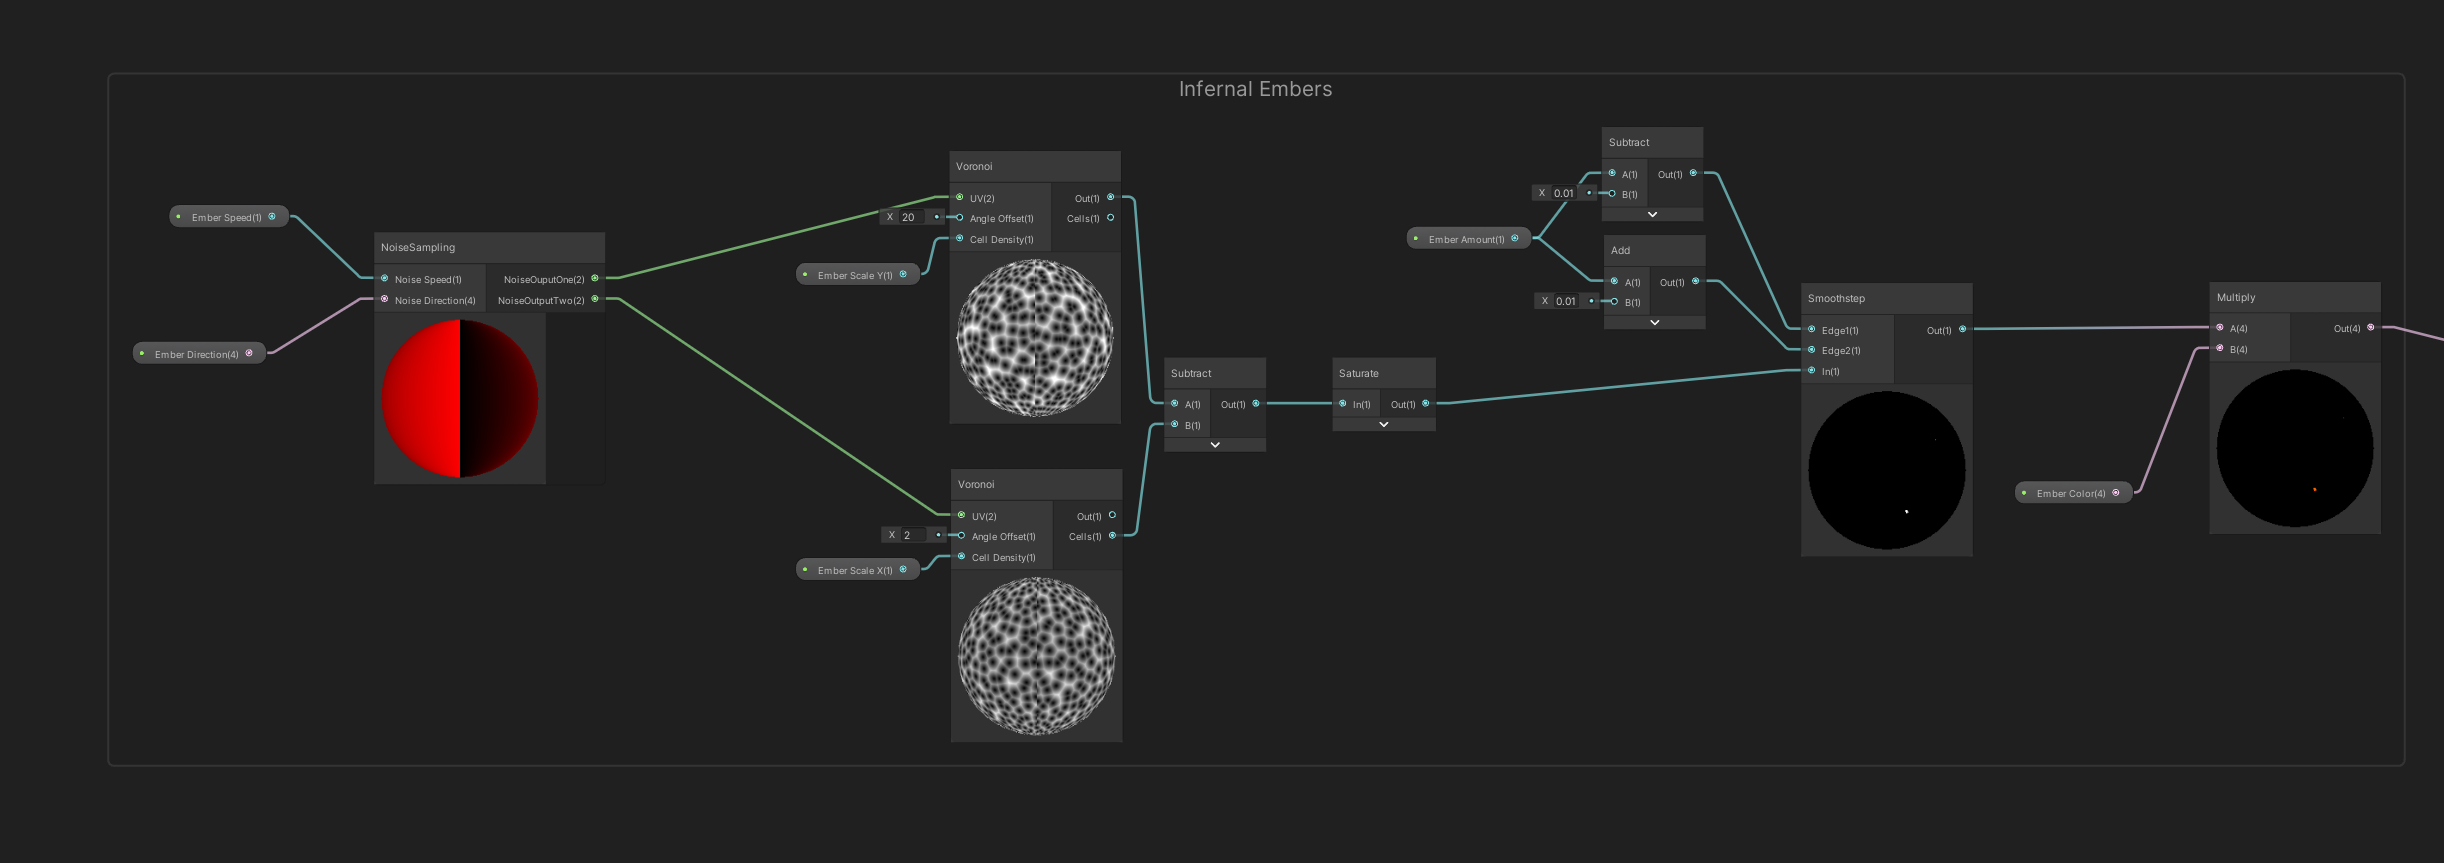Click the lower Voronoi Cells output port
The height and width of the screenshot is (863, 2444).
[x=1112, y=536]
